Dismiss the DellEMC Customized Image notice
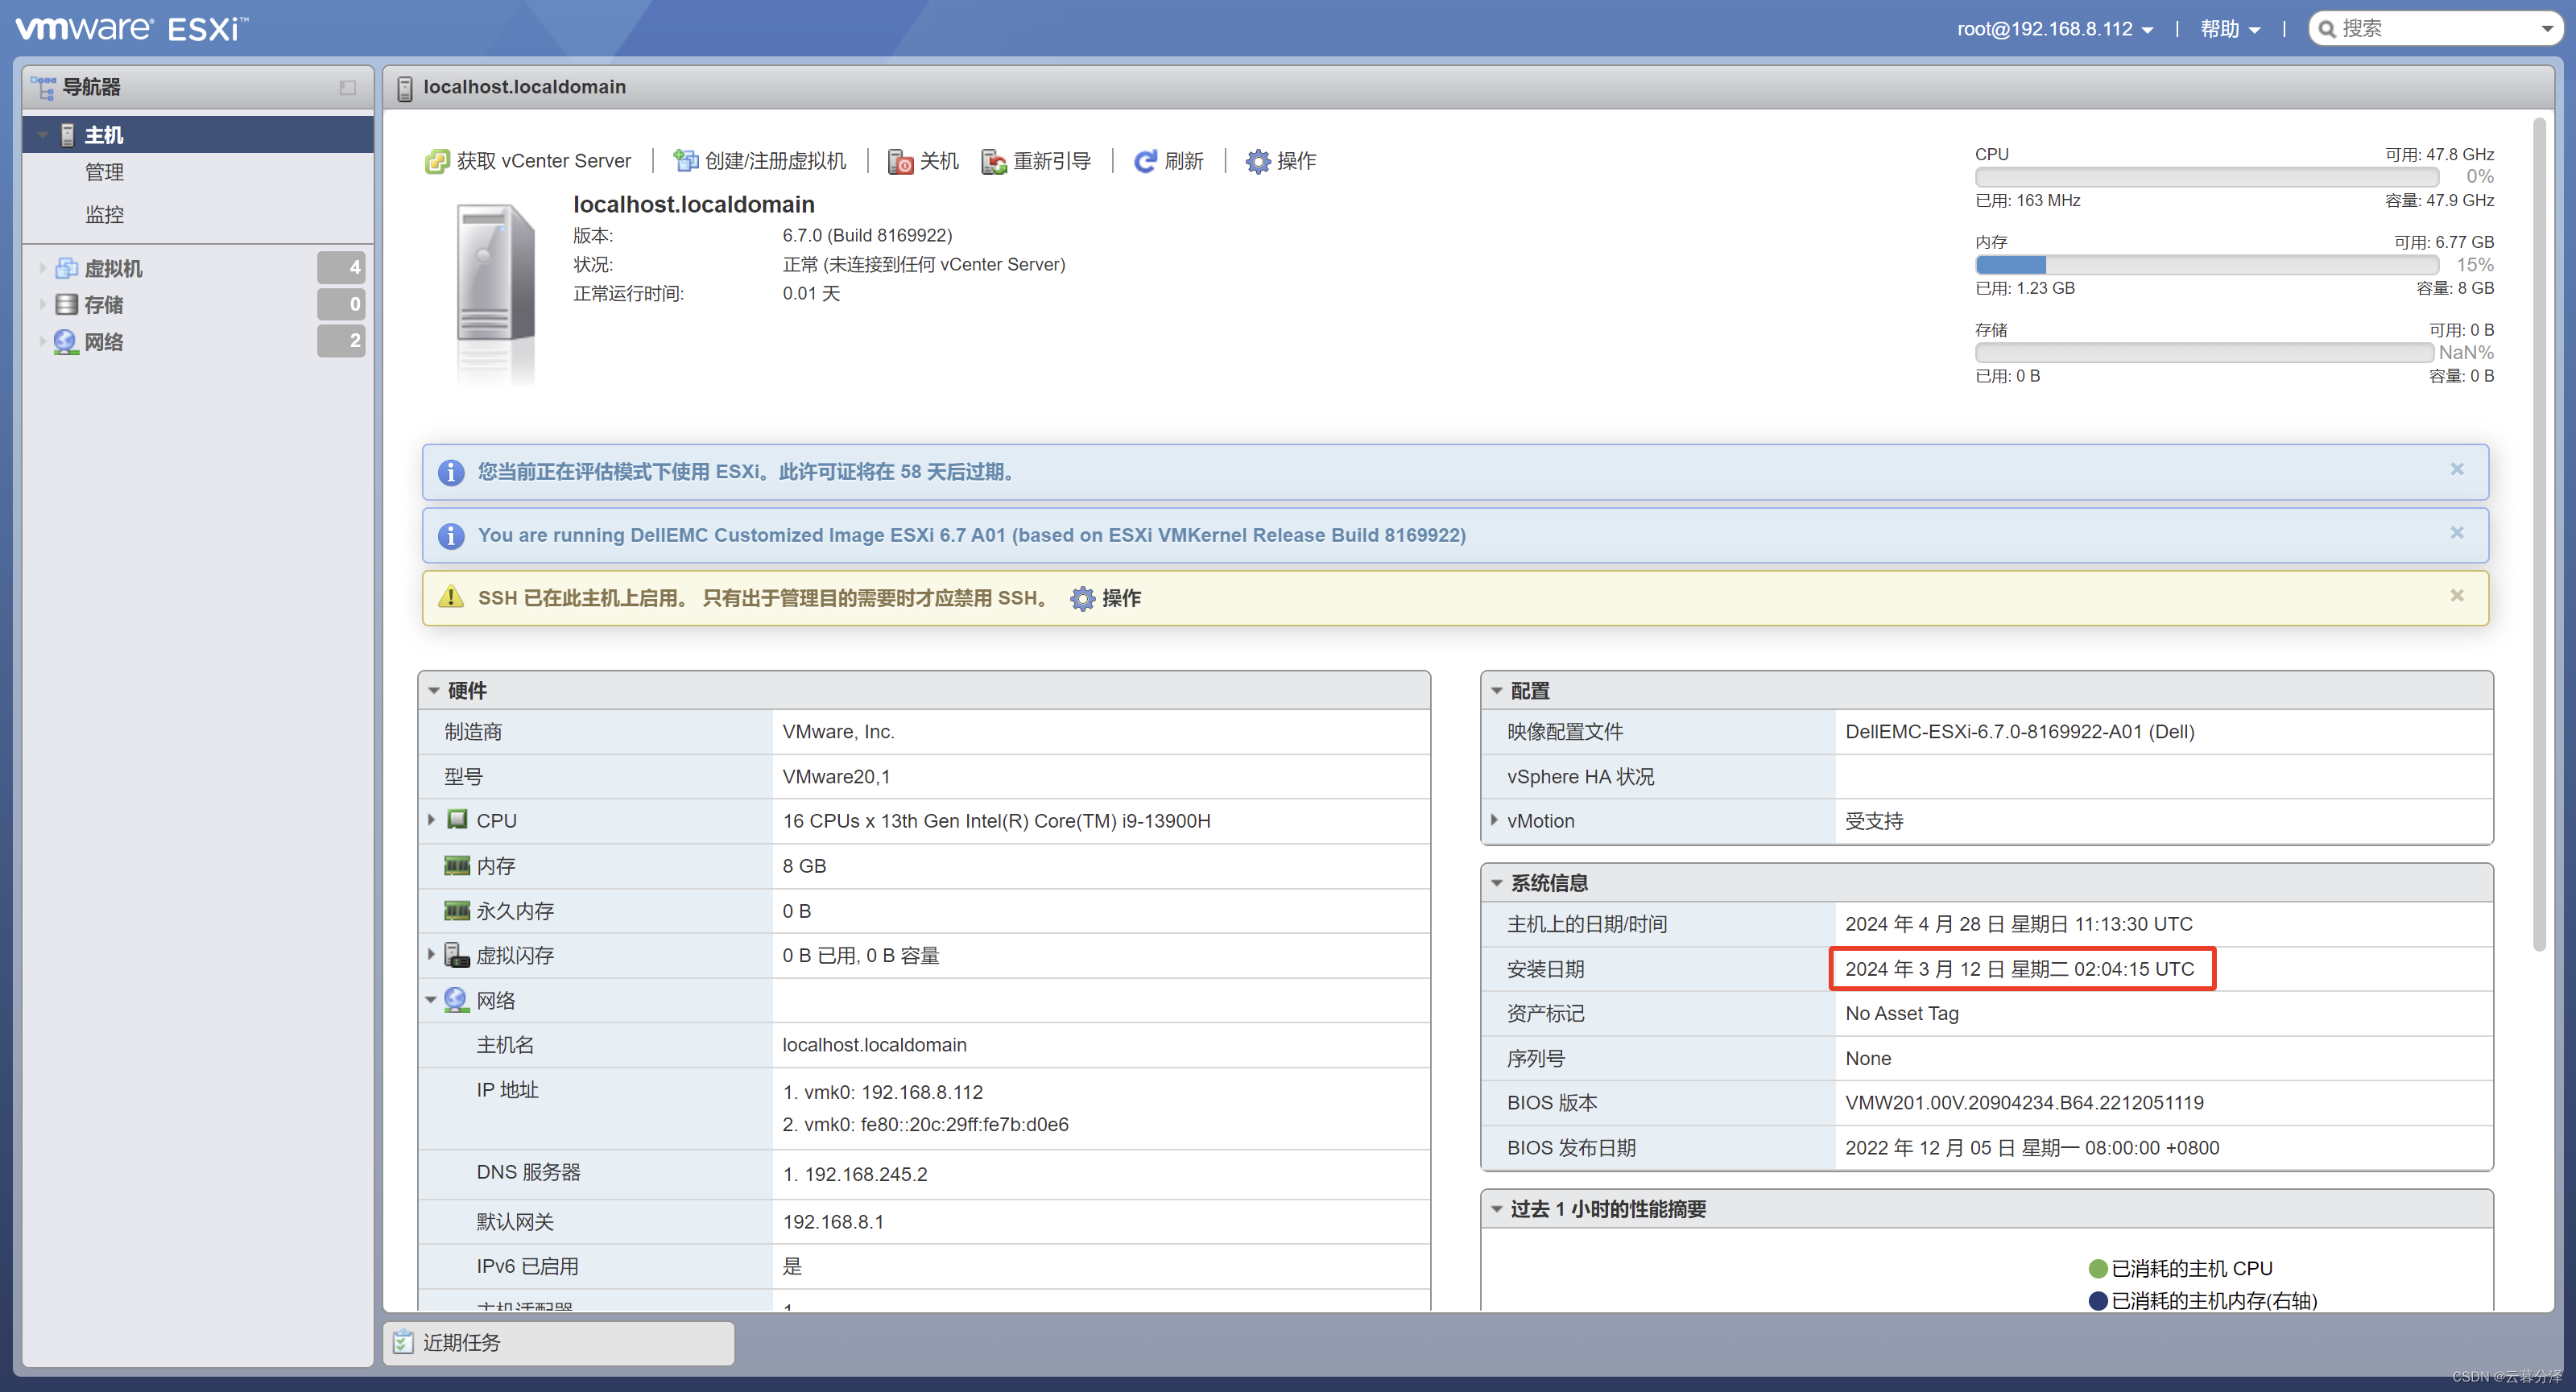Screen dimensions: 2576x1392 (2456, 533)
